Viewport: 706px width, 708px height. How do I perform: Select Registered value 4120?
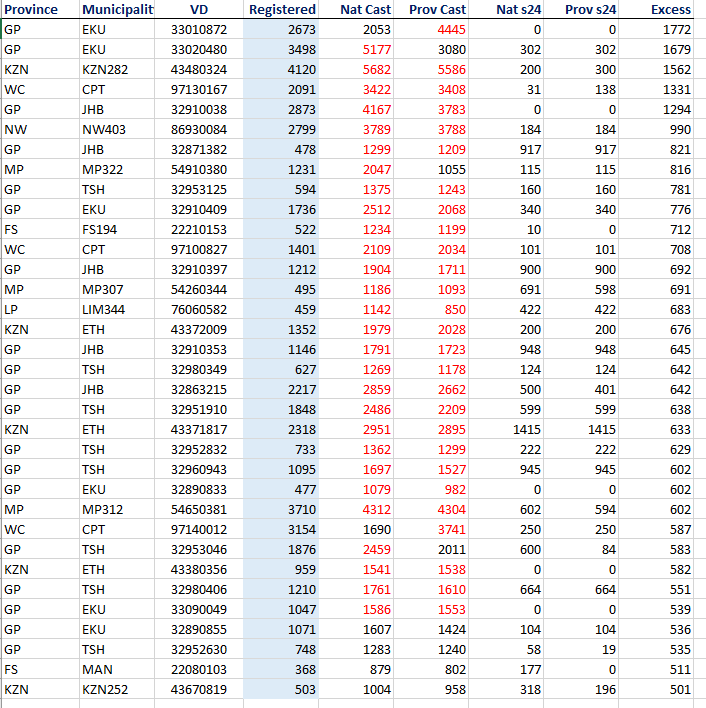click(x=302, y=70)
